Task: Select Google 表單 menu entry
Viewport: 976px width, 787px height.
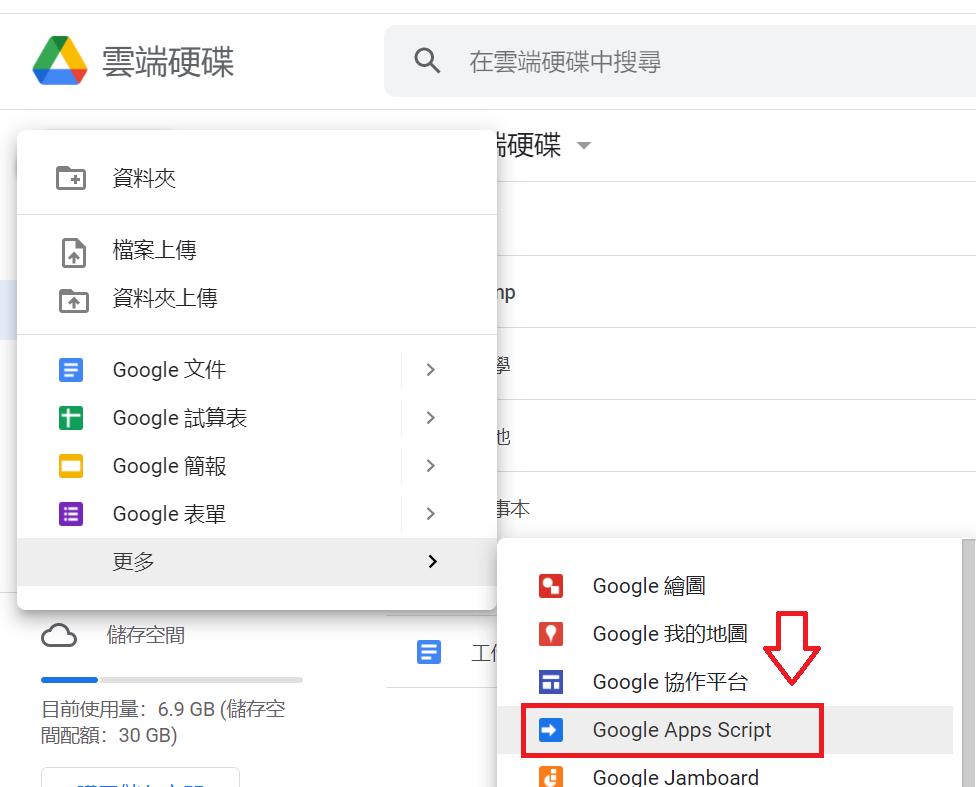Action: point(209,514)
